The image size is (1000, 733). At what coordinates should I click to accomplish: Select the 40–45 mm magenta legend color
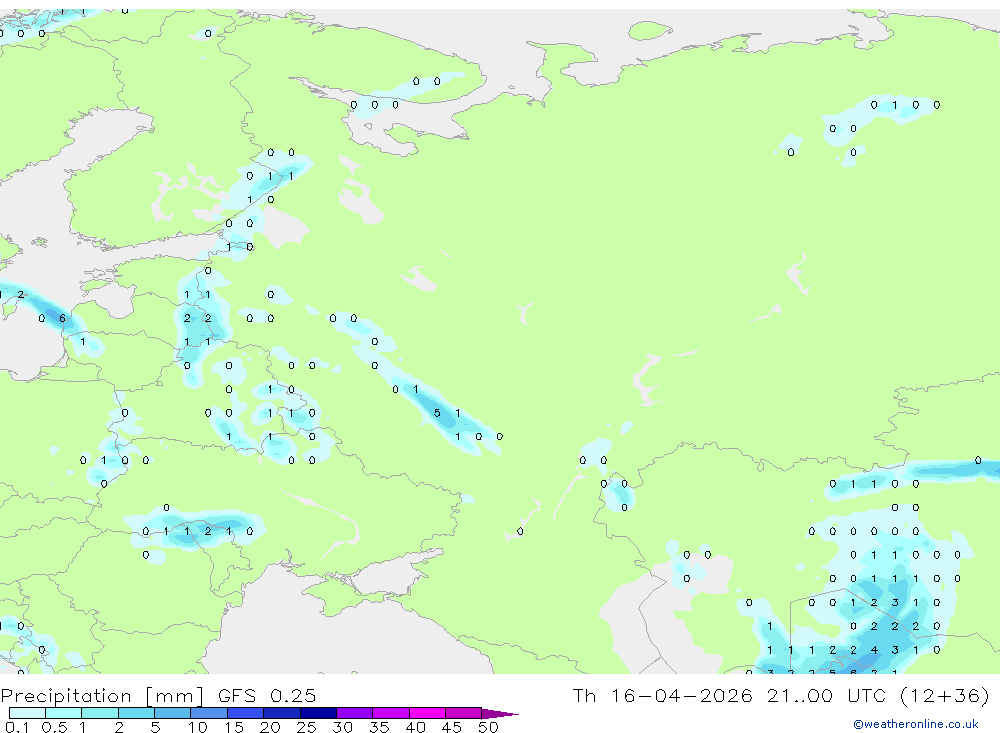pos(427,713)
